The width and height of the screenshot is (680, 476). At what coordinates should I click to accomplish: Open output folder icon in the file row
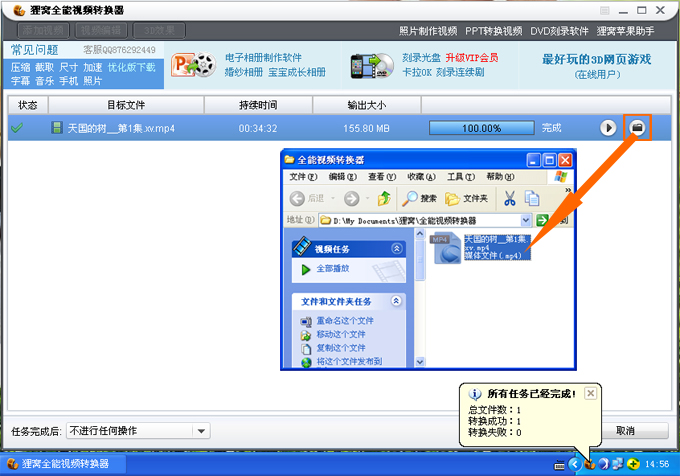637,128
